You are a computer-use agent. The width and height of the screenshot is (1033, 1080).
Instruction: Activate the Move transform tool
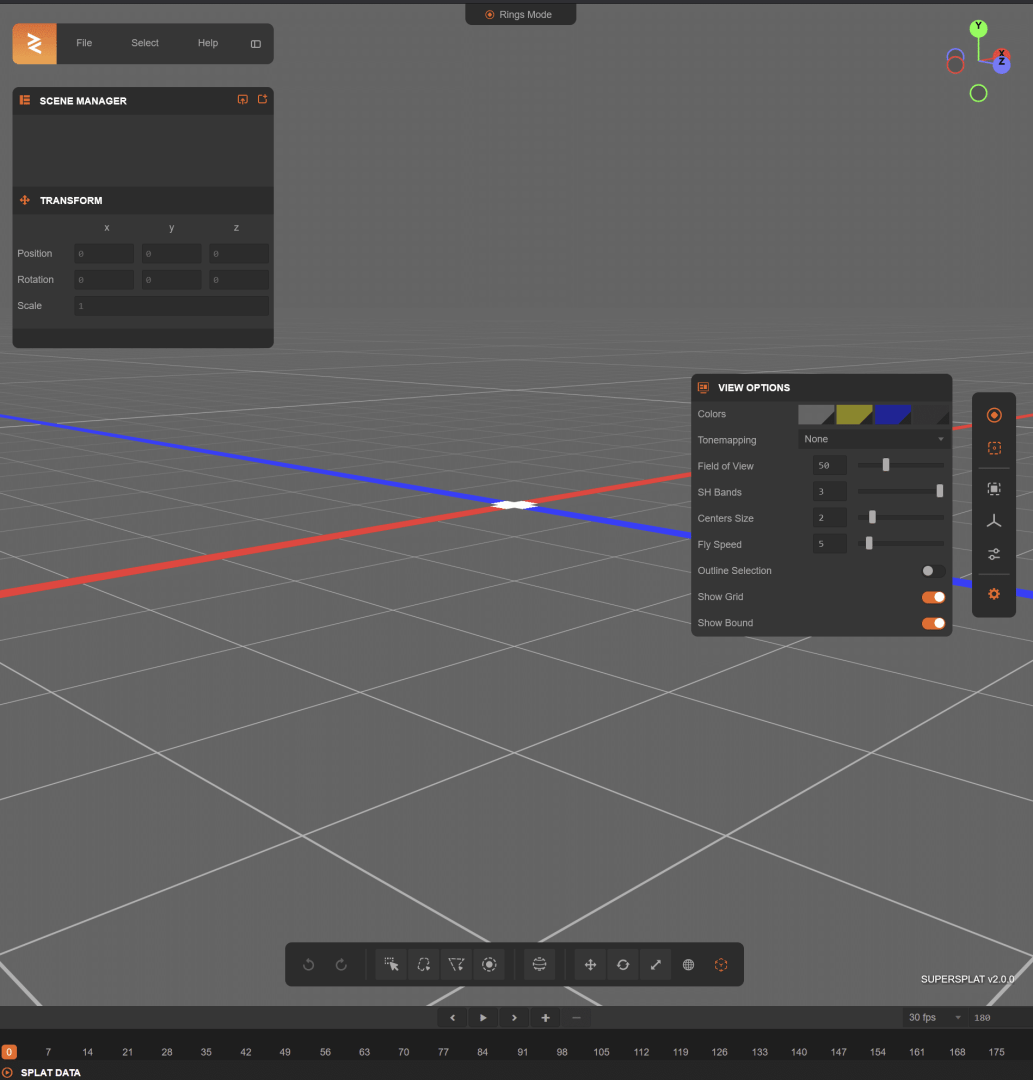pyautogui.click(x=590, y=964)
